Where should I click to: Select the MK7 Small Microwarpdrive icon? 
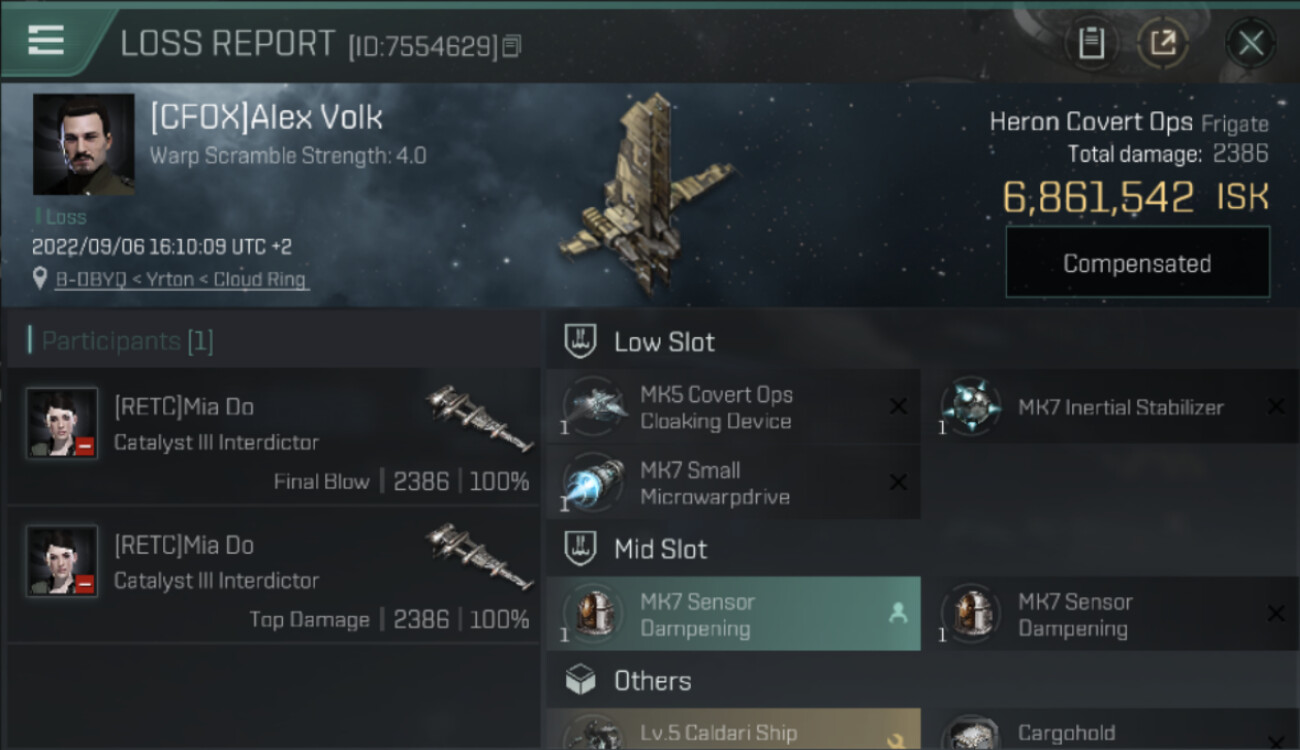[x=594, y=483]
